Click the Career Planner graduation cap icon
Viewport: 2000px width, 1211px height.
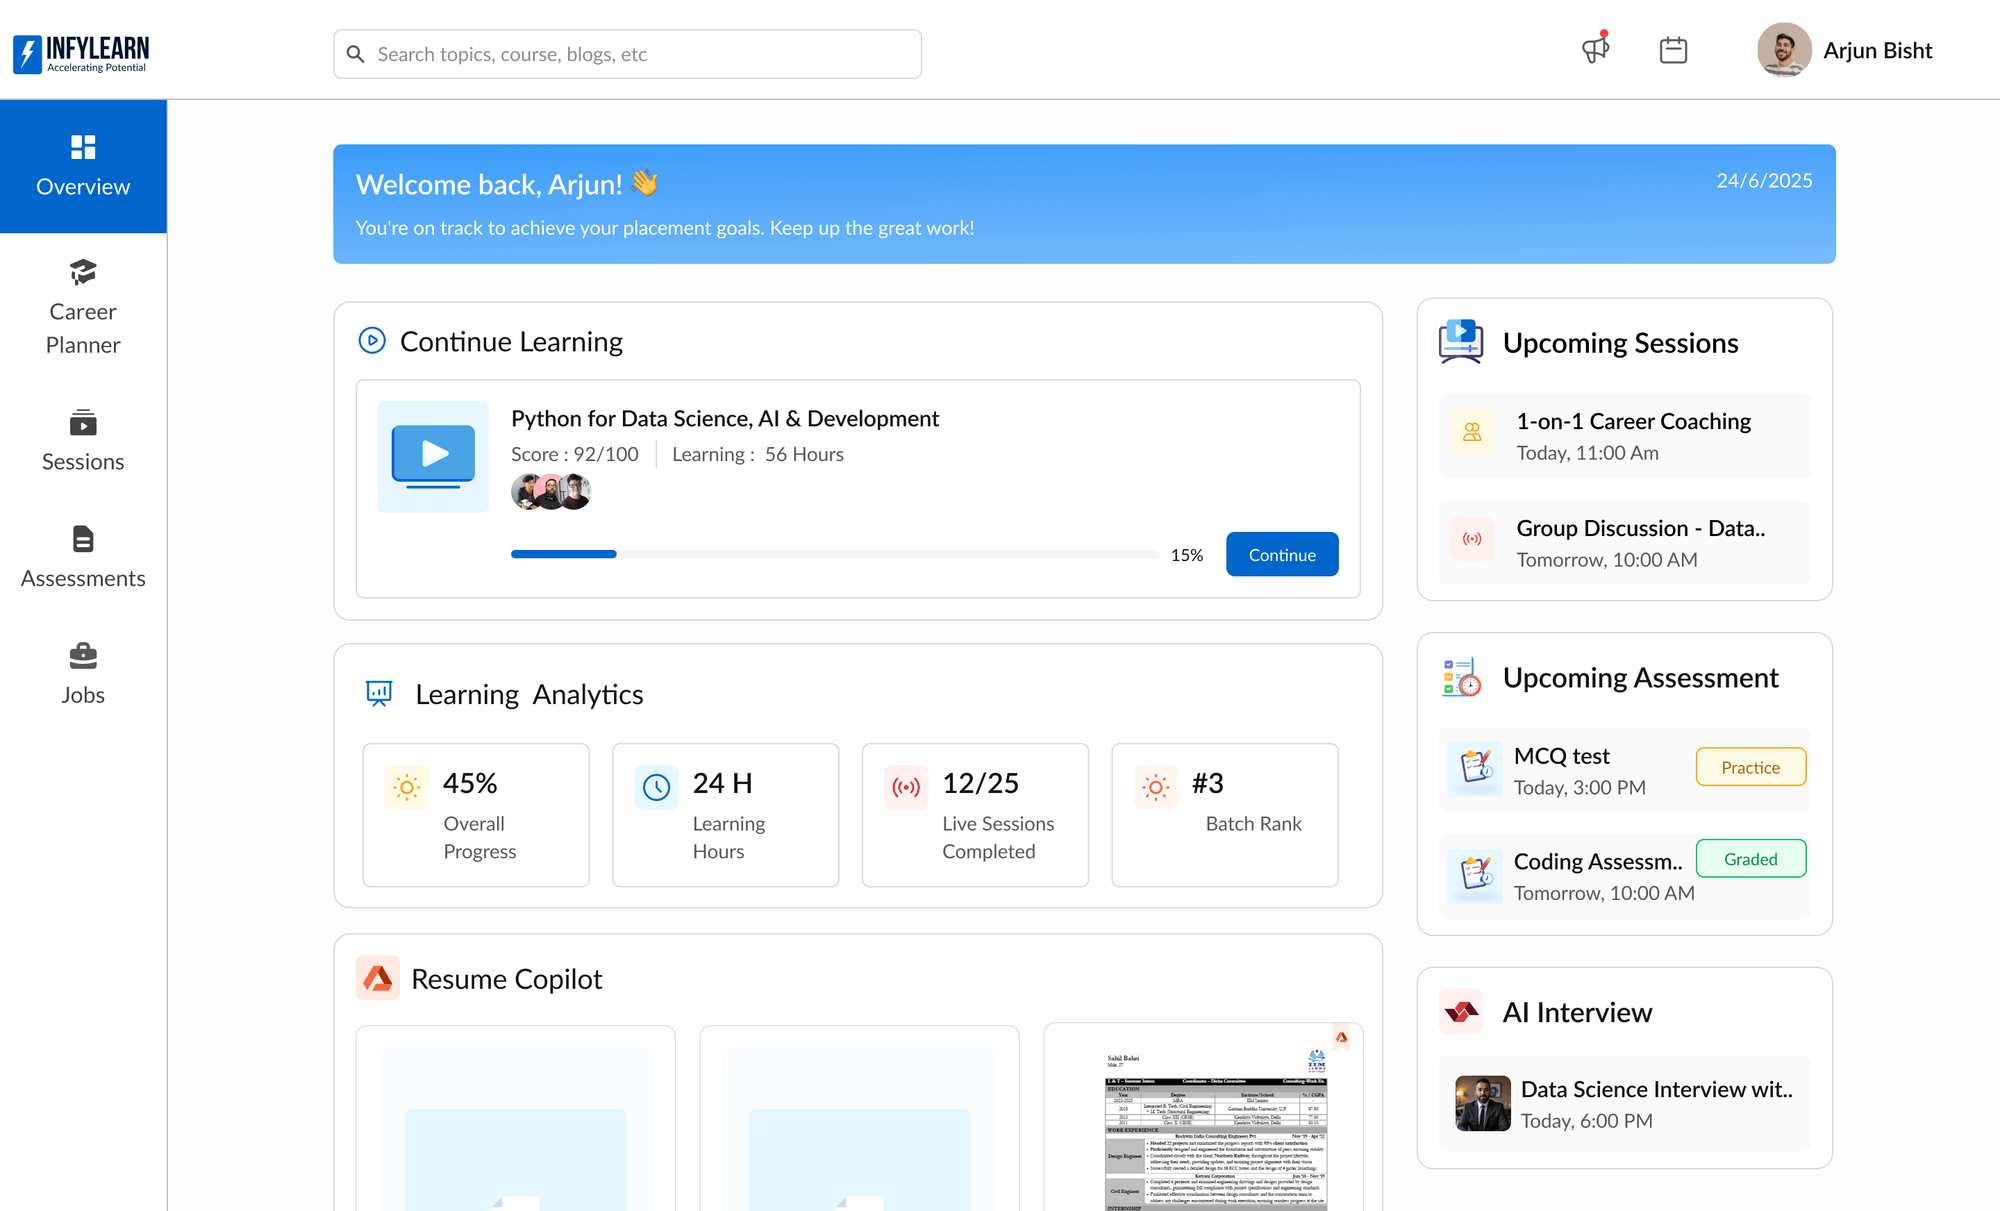point(82,271)
